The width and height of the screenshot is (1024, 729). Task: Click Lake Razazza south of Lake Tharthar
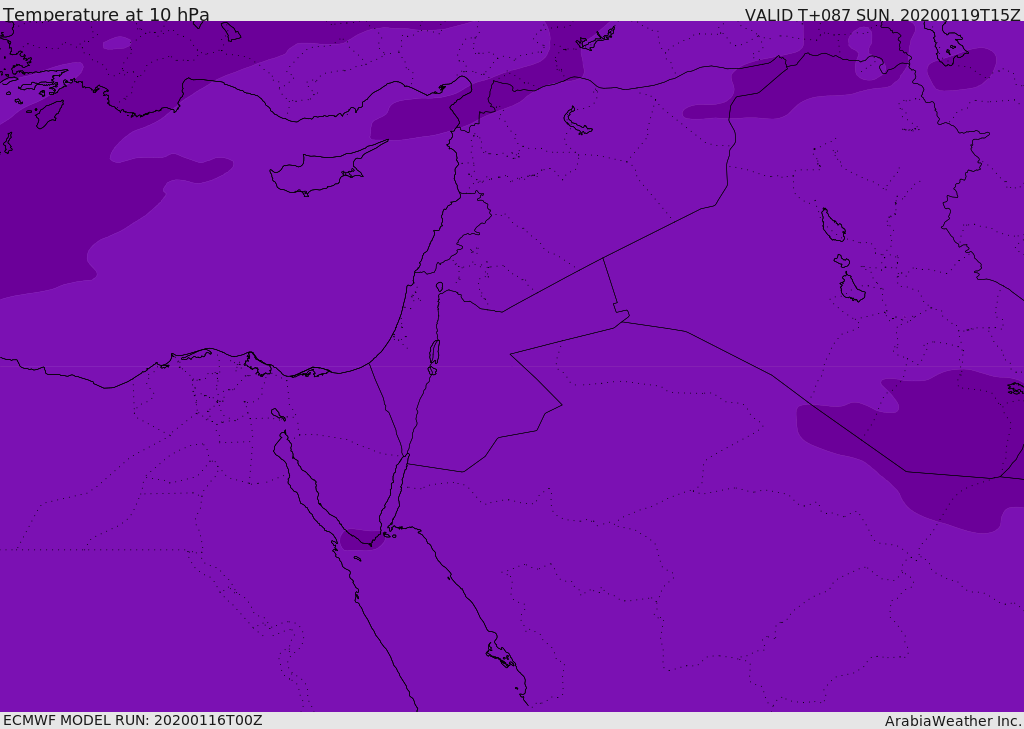click(x=852, y=288)
